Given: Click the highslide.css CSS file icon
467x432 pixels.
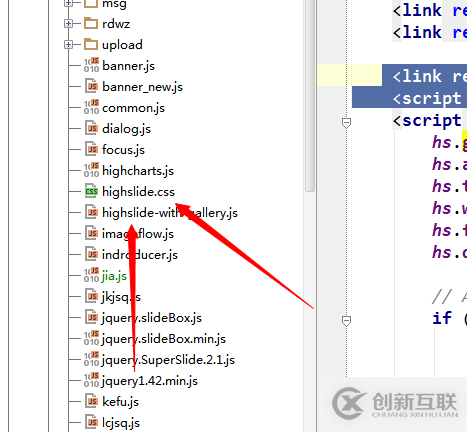Looking at the screenshot, I should tap(91, 191).
